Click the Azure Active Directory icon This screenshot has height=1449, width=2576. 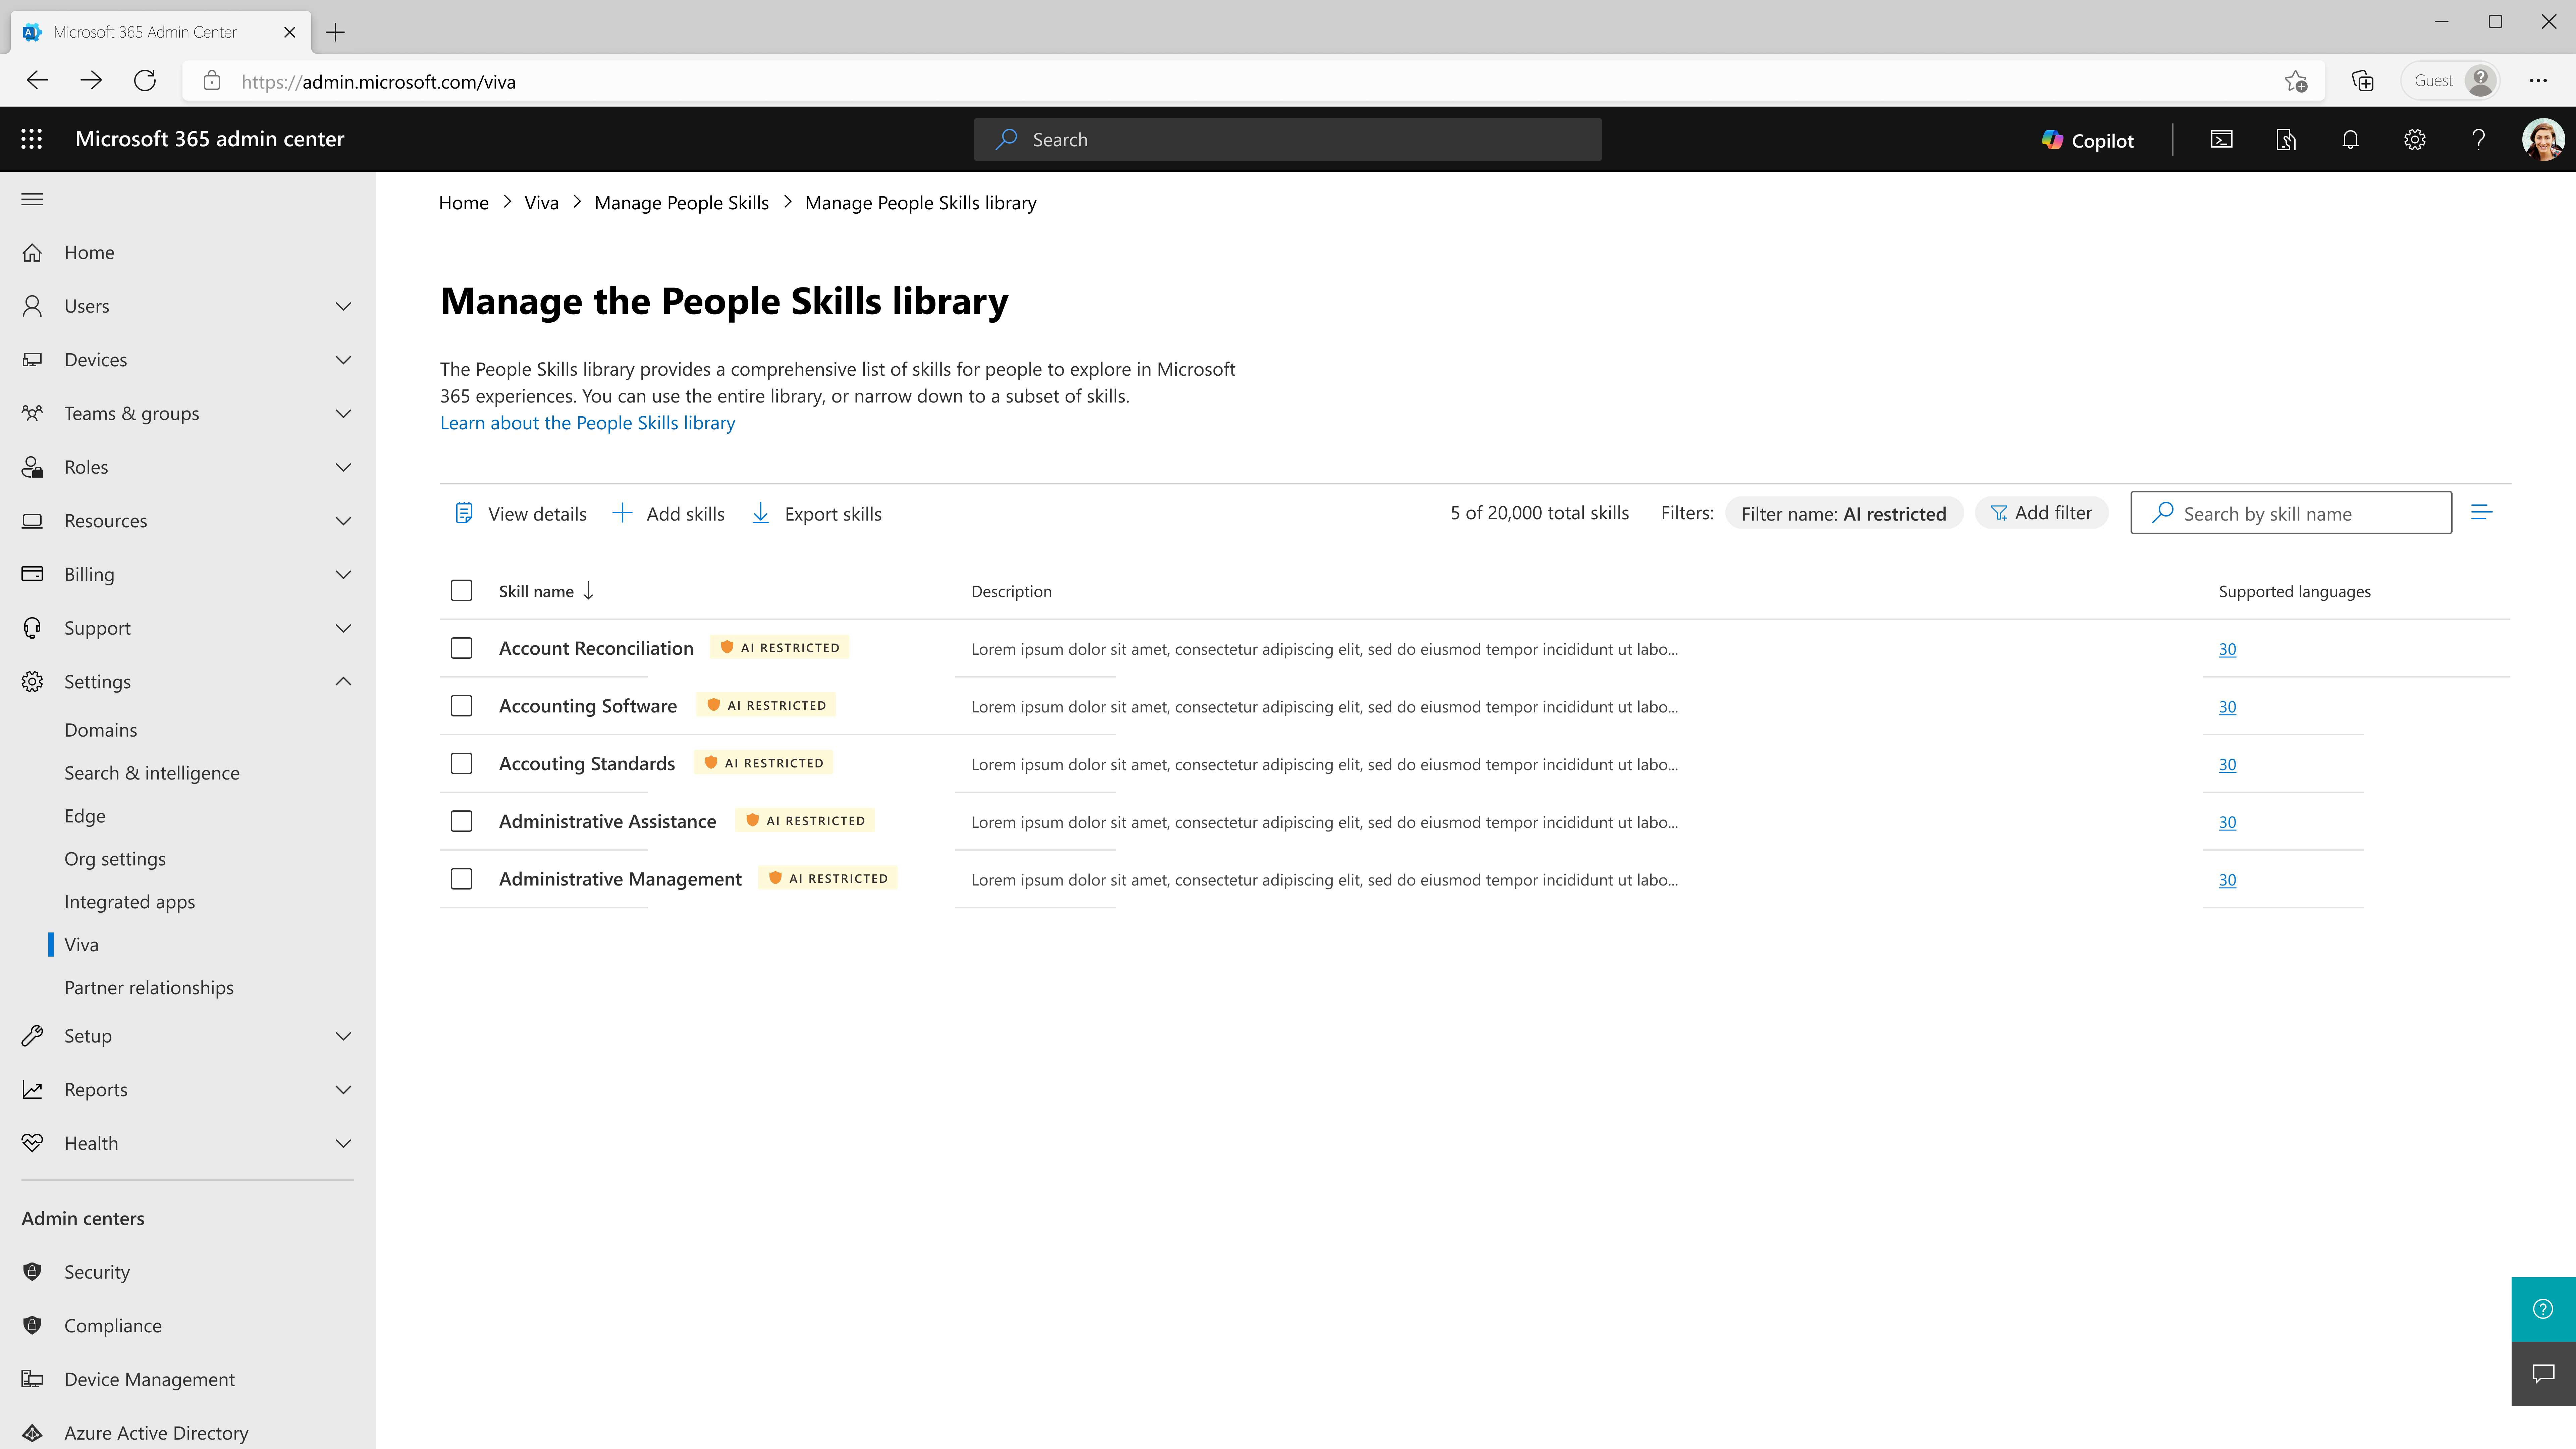(x=32, y=1433)
